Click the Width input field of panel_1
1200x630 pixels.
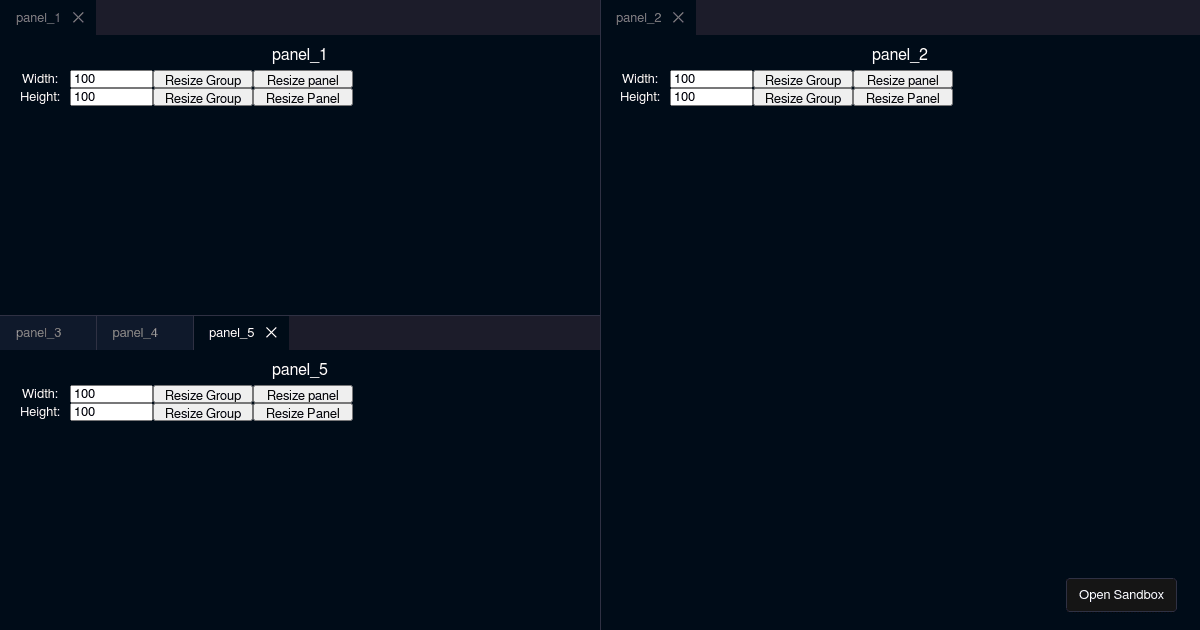click(111, 78)
